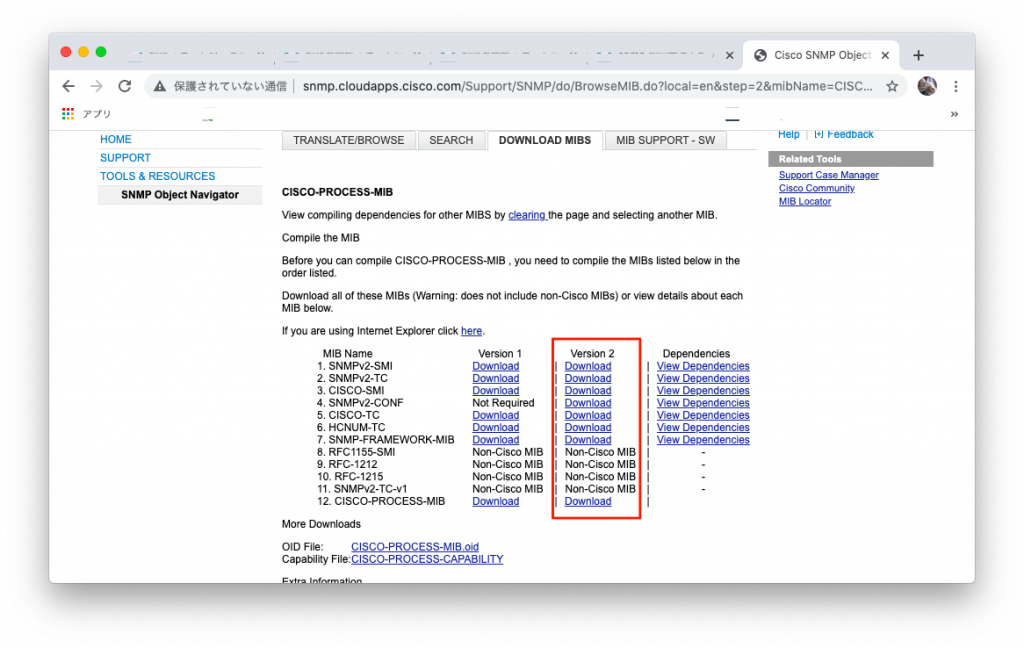
Task: Click the browser back arrow
Action: click(x=68, y=86)
